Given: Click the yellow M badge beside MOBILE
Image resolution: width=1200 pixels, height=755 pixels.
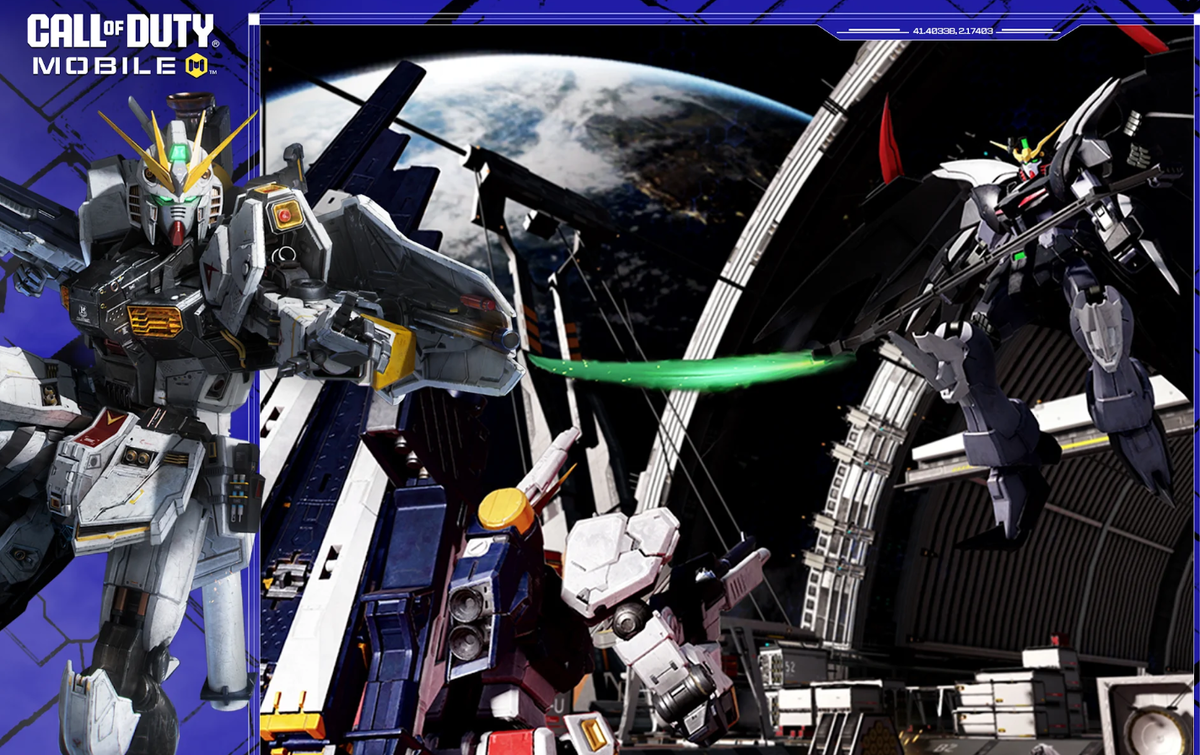Looking at the screenshot, I should [195, 66].
